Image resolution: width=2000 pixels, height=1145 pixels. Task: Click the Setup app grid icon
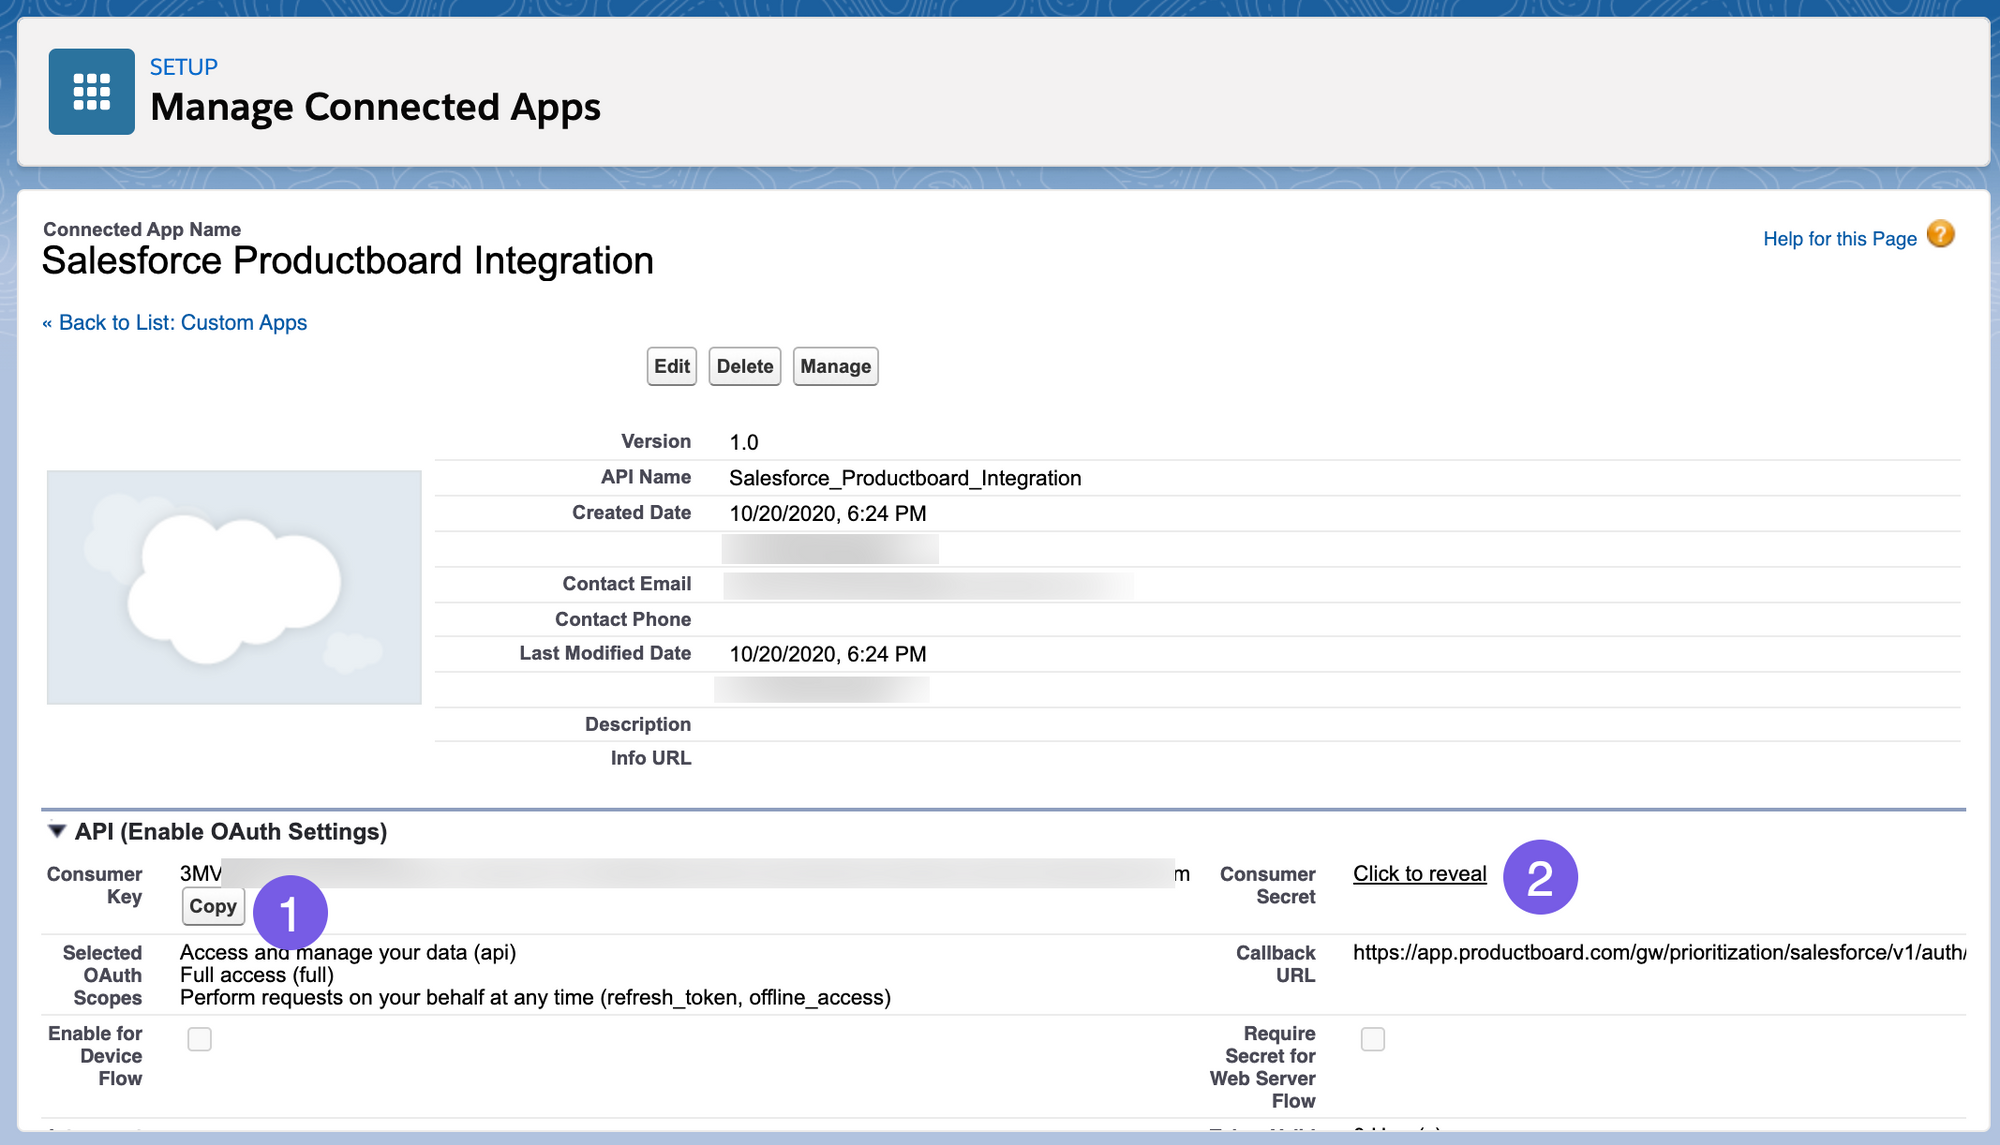(91, 91)
